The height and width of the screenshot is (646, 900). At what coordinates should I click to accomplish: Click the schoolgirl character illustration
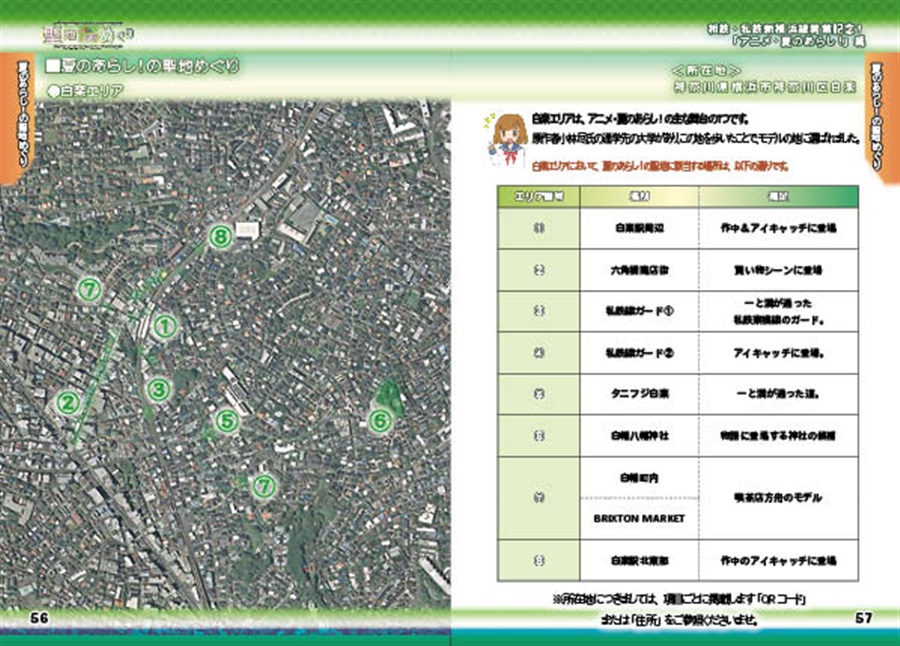[507, 140]
